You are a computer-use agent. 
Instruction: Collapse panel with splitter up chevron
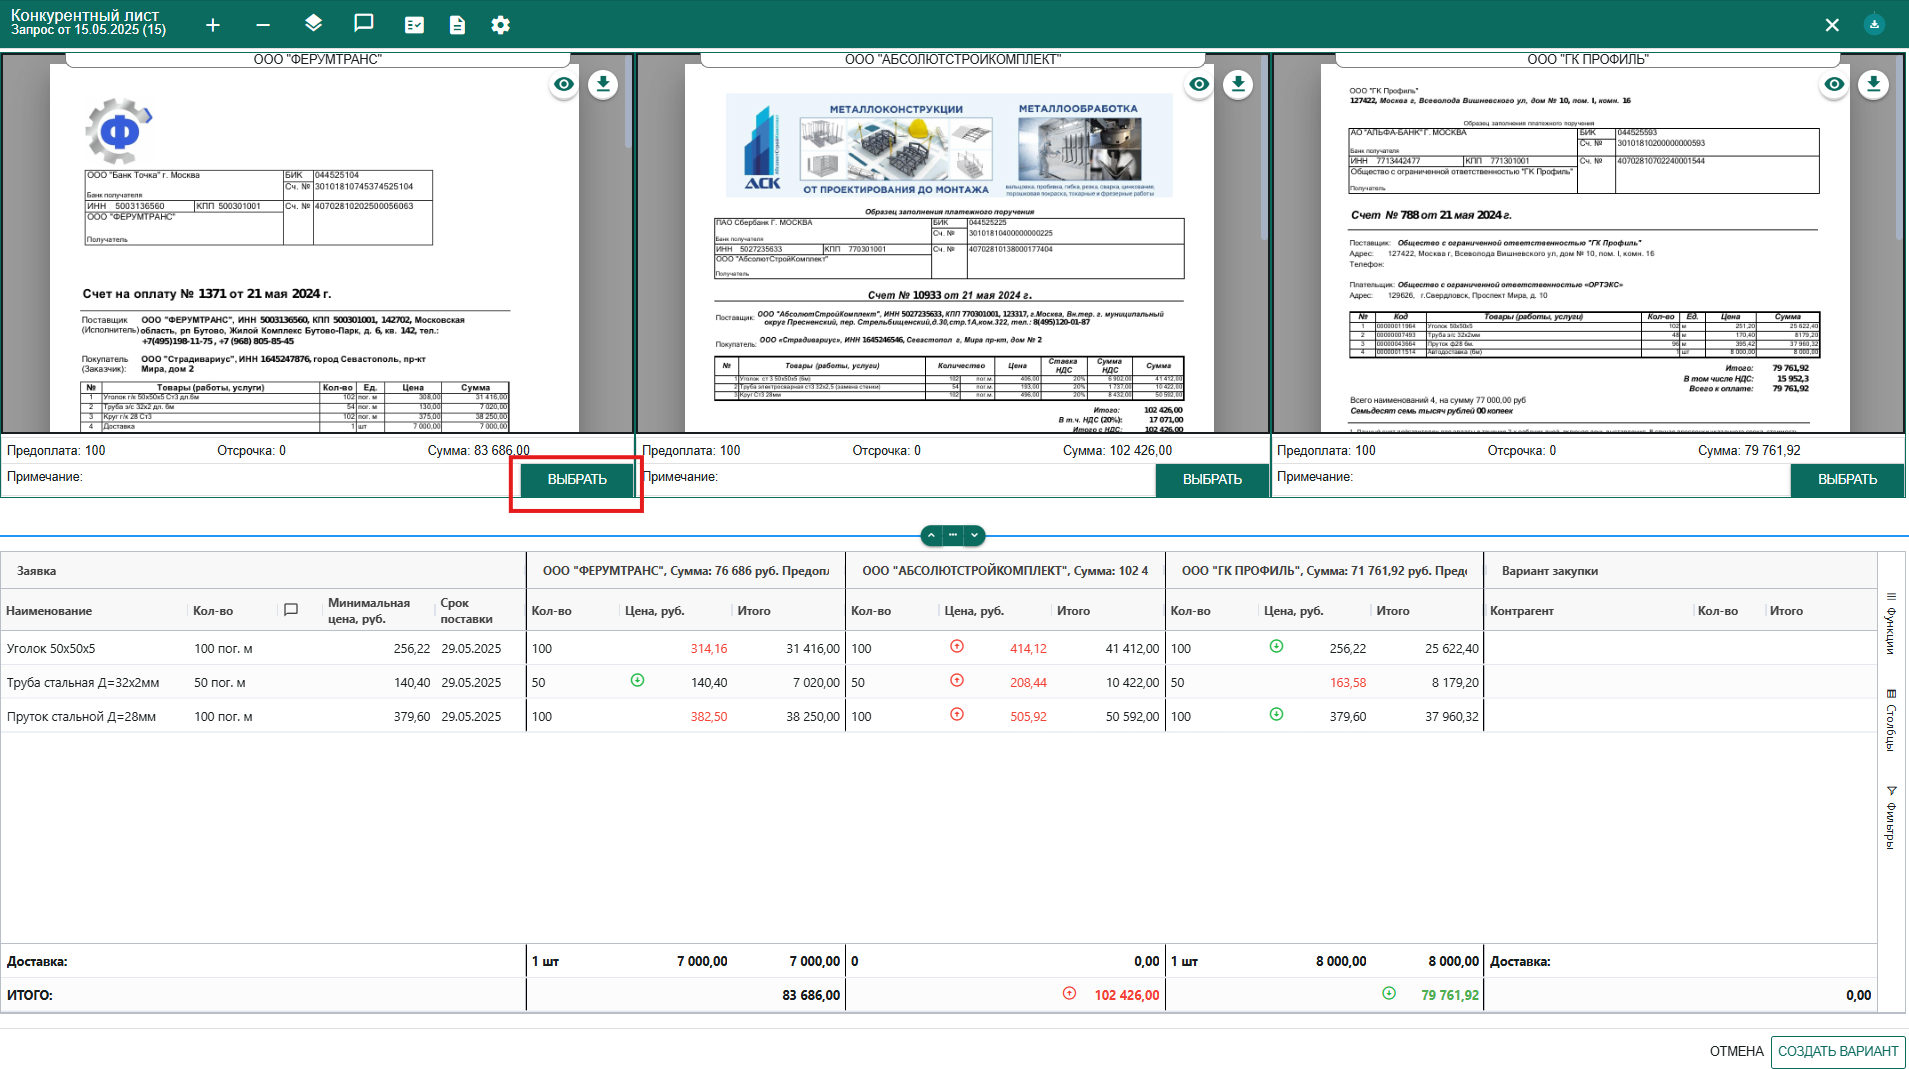(931, 535)
